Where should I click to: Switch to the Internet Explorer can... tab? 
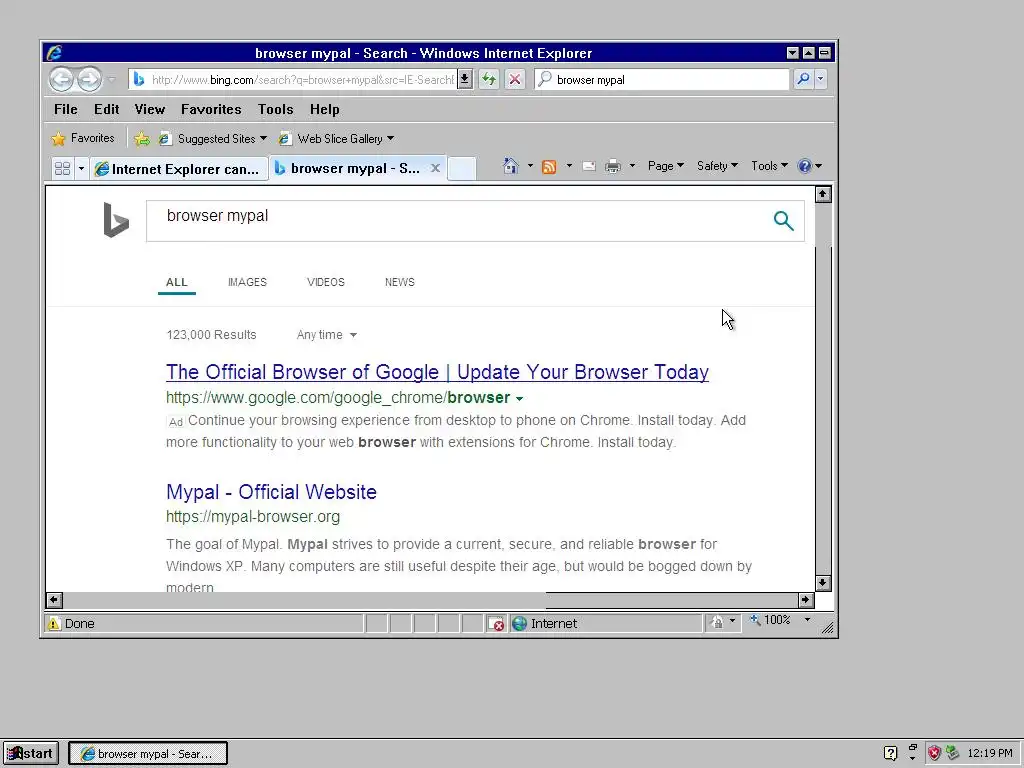[178, 169]
